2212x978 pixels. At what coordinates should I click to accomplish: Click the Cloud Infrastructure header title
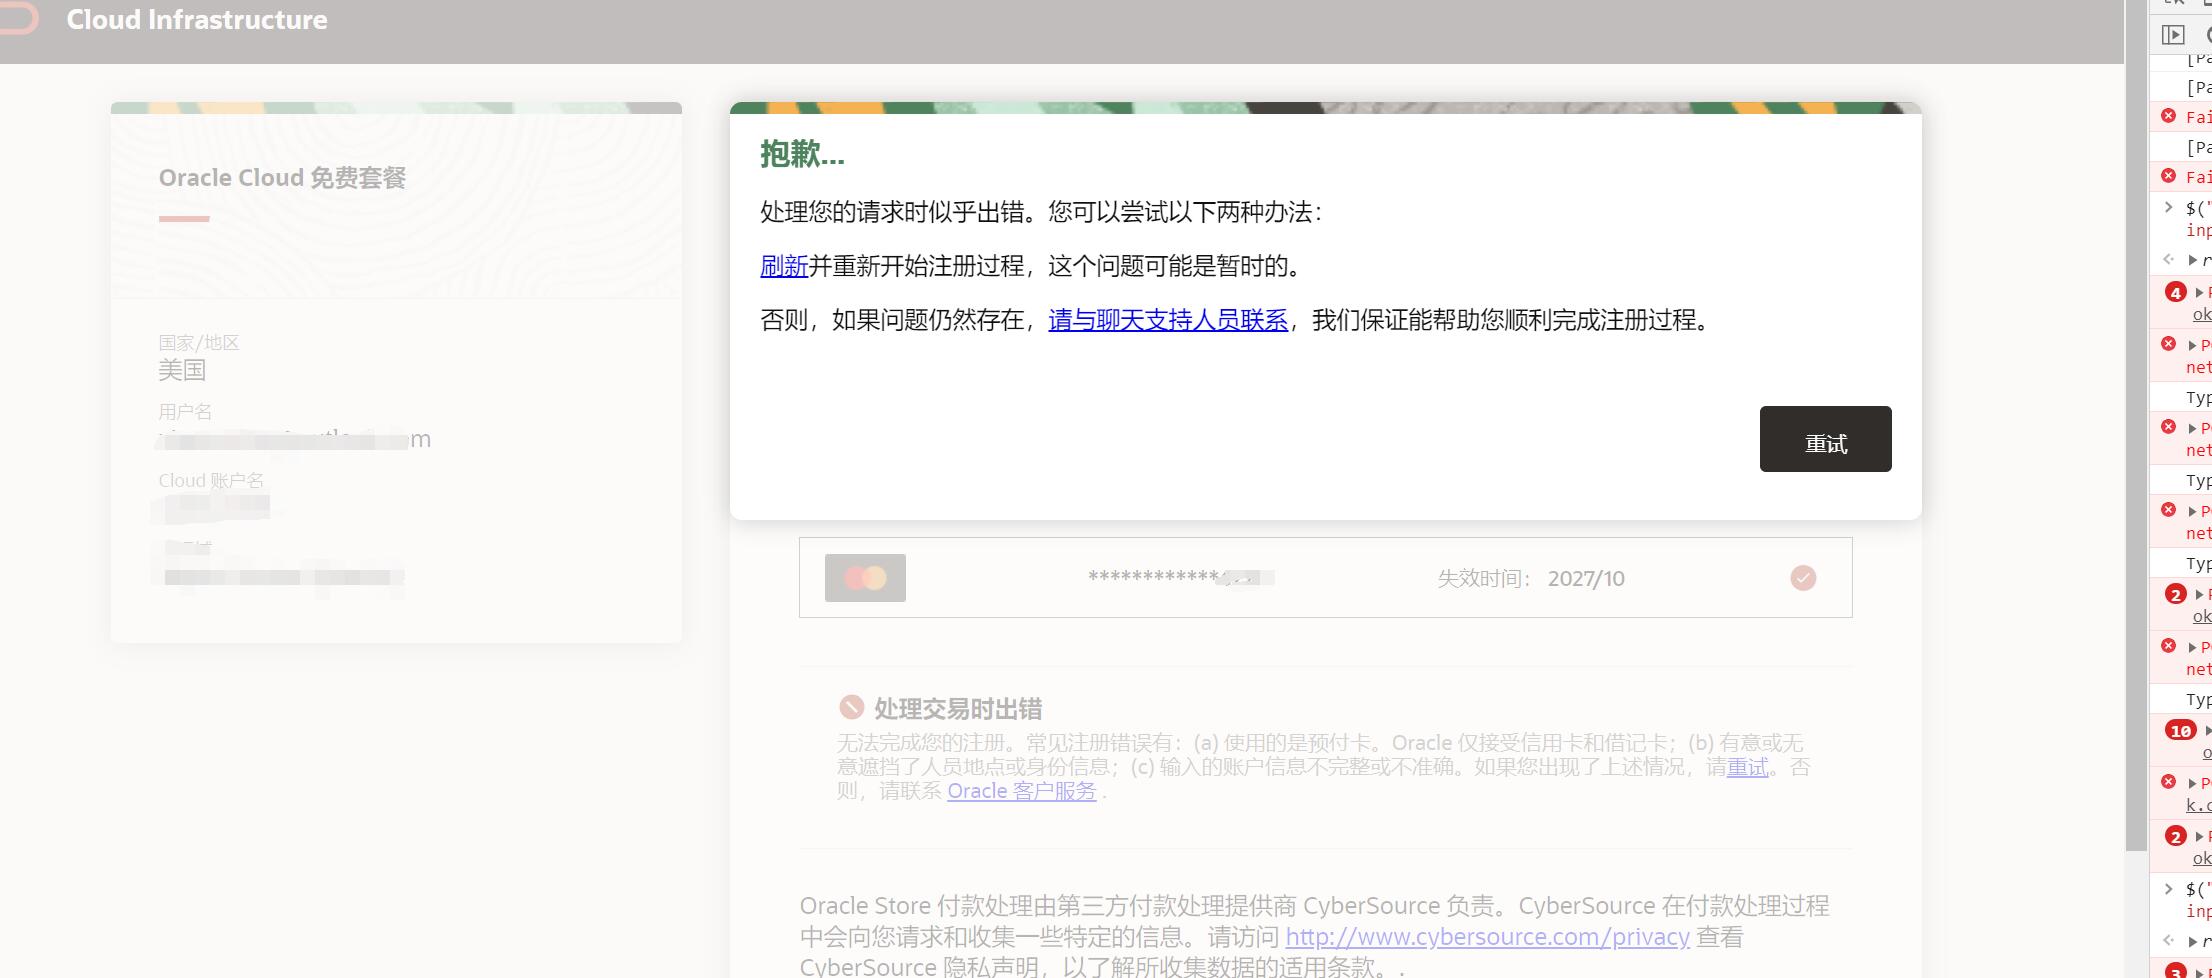197,20
